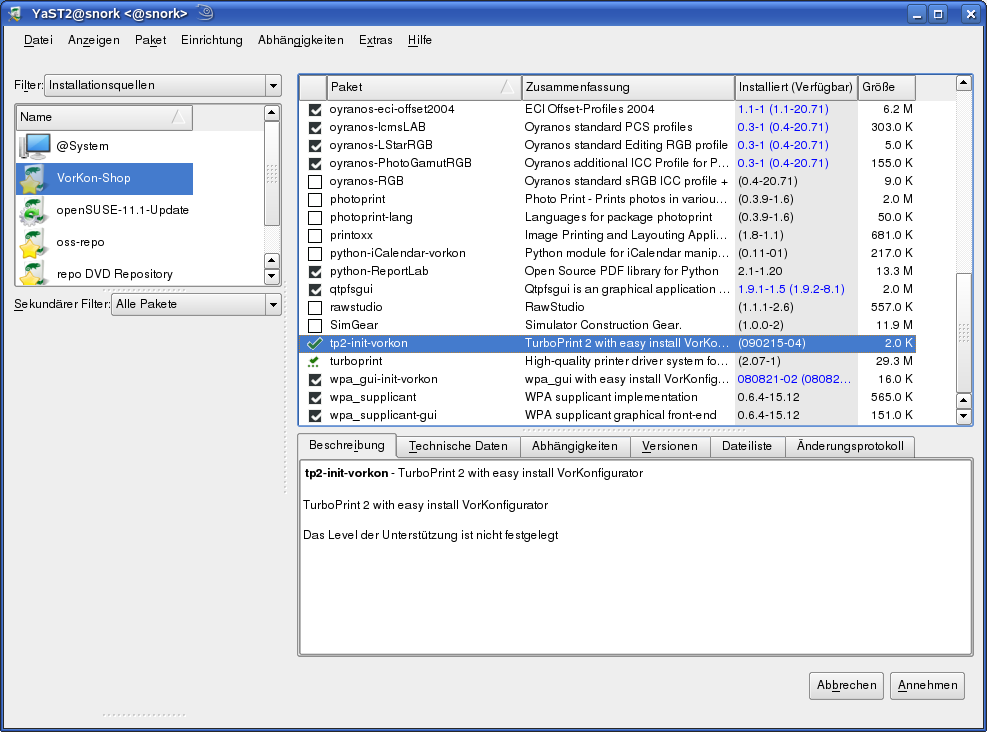Toggle the checkbox for oyranos-lcmsLAB
The width and height of the screenshot is (987, 732).
tap(315, 128)
